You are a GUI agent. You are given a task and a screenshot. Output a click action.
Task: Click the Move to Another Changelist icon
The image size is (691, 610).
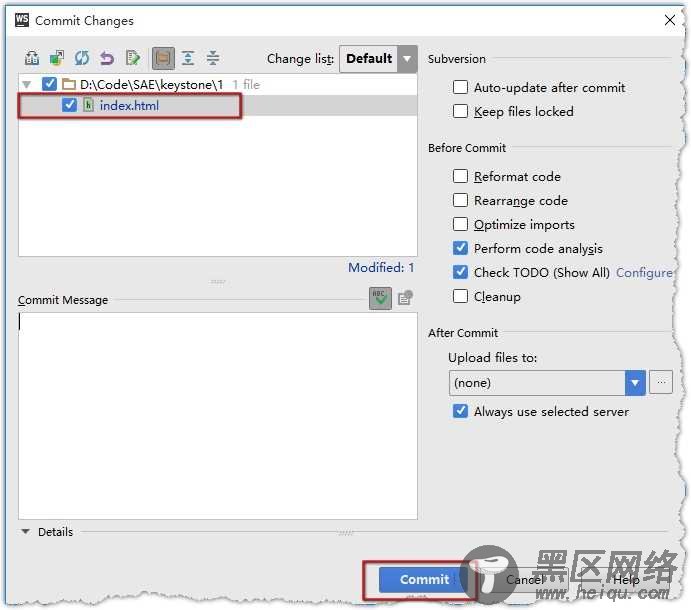(x=56, y=58)
